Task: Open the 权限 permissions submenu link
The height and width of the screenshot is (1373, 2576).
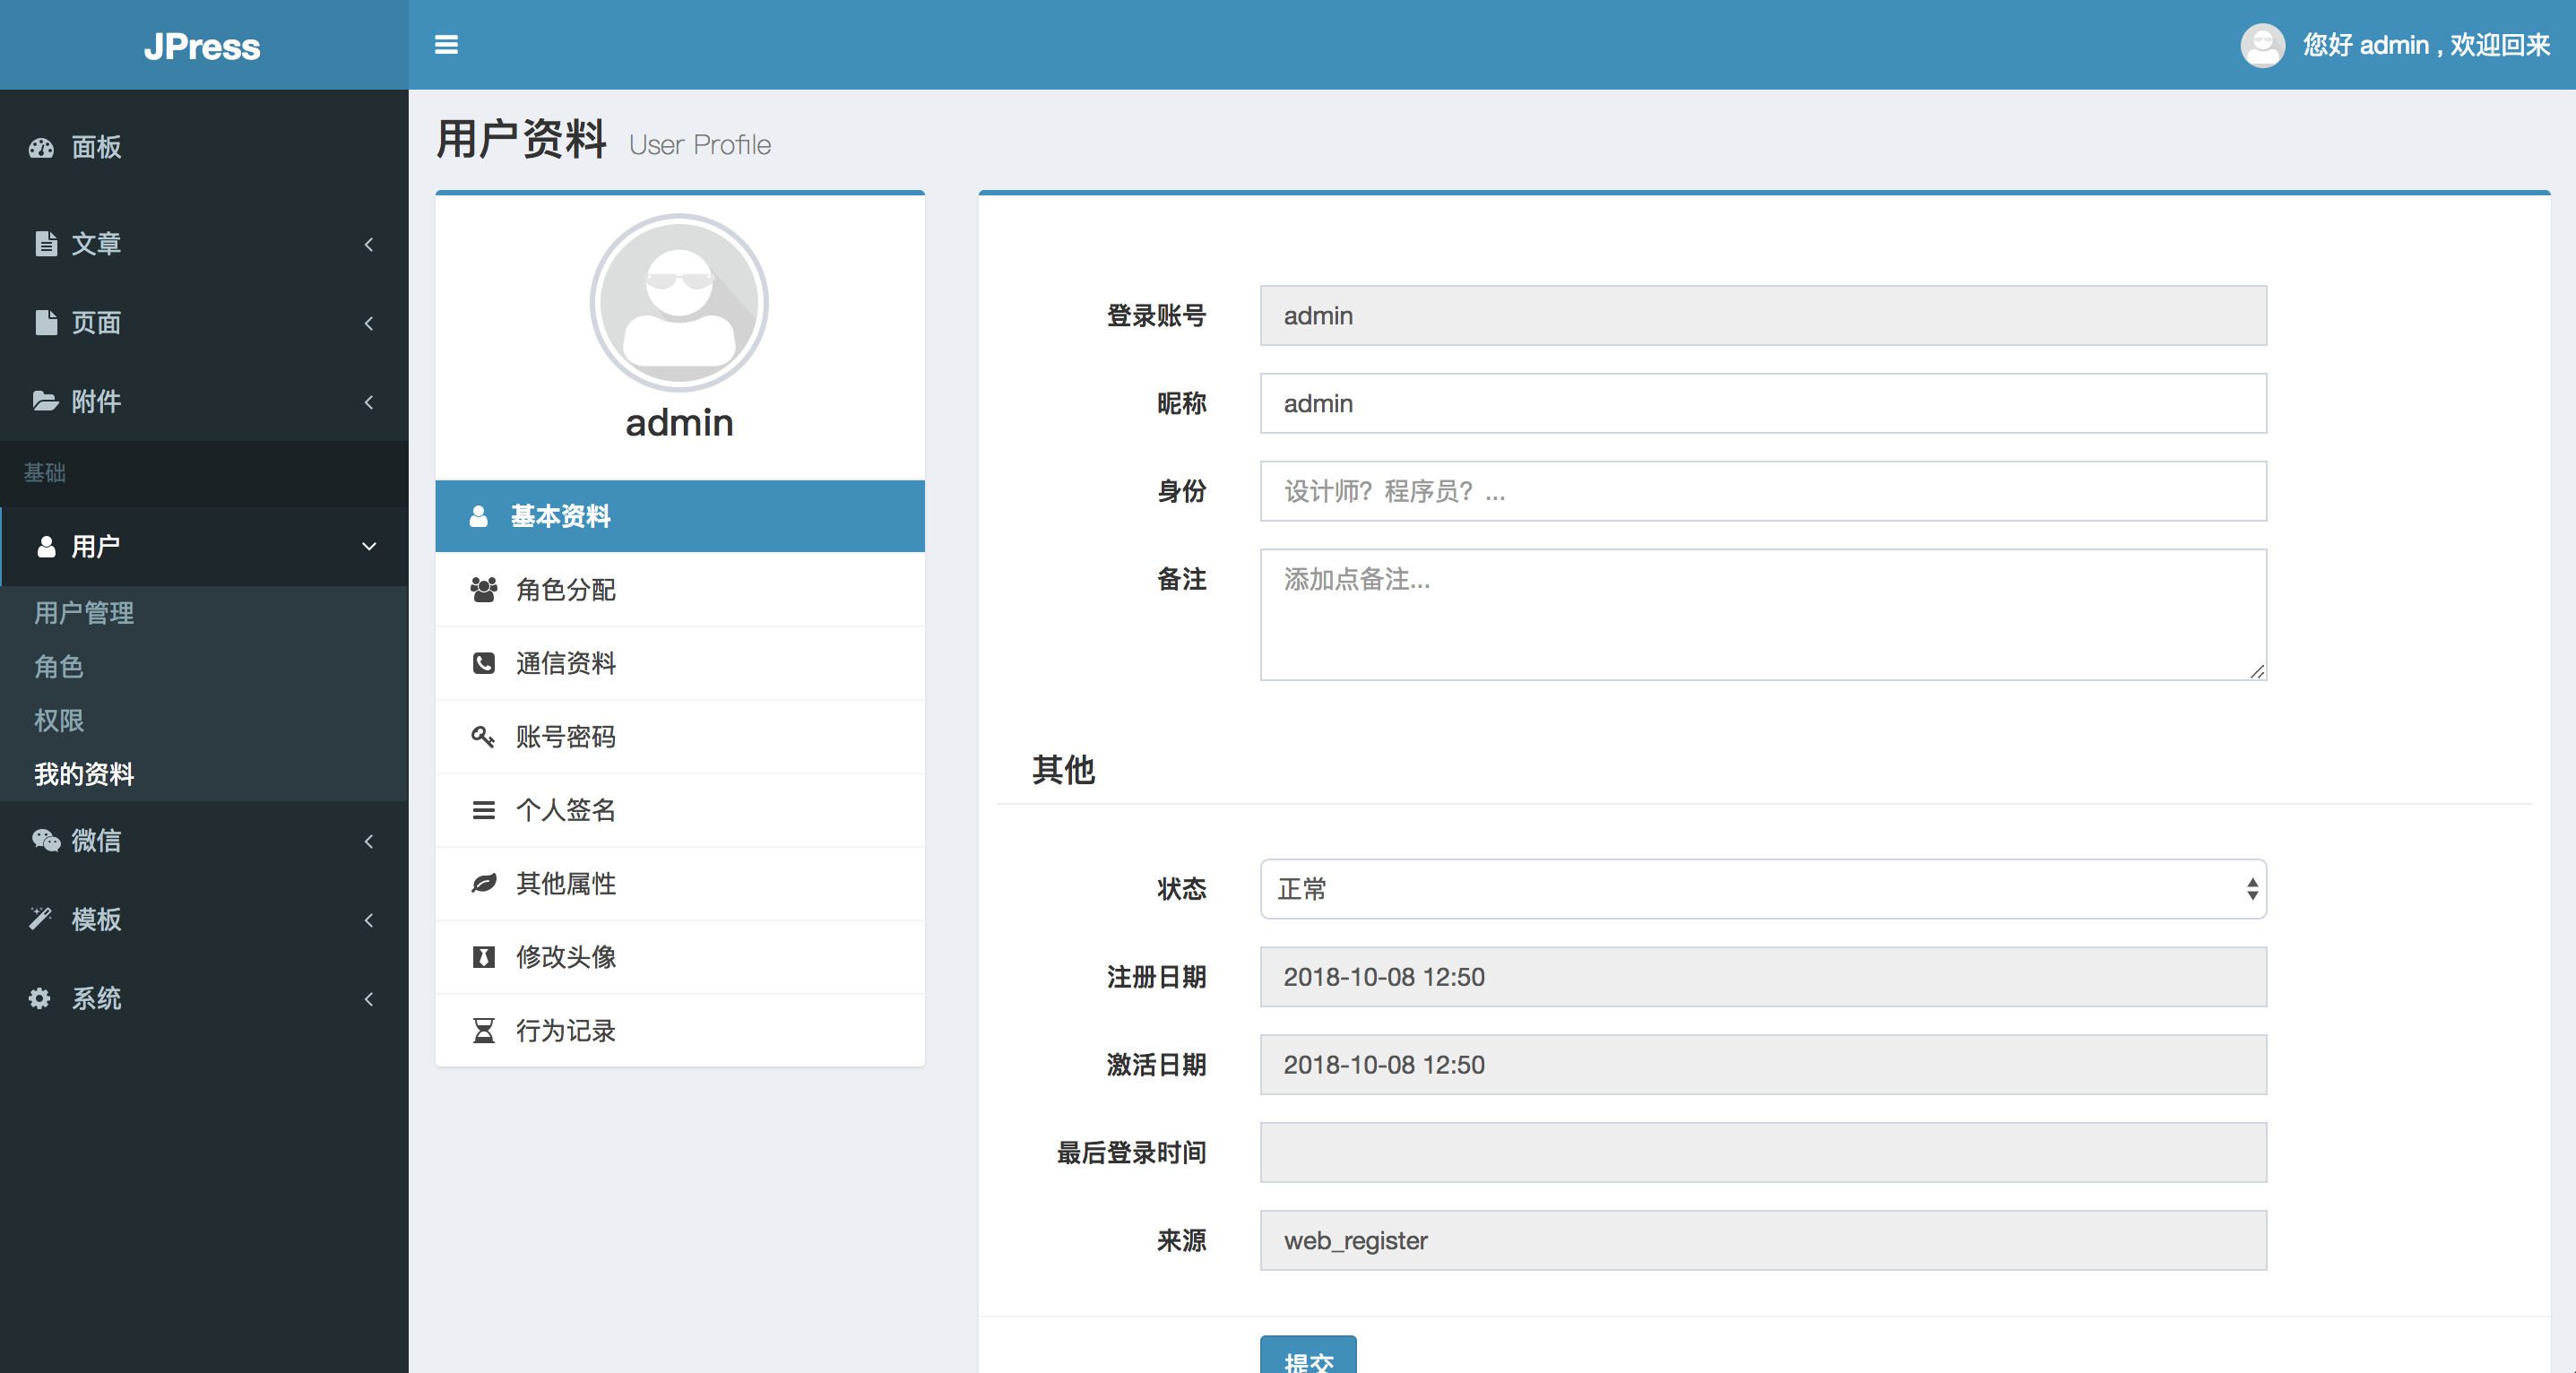Action: pyautogui.click(x=59, y=720)
